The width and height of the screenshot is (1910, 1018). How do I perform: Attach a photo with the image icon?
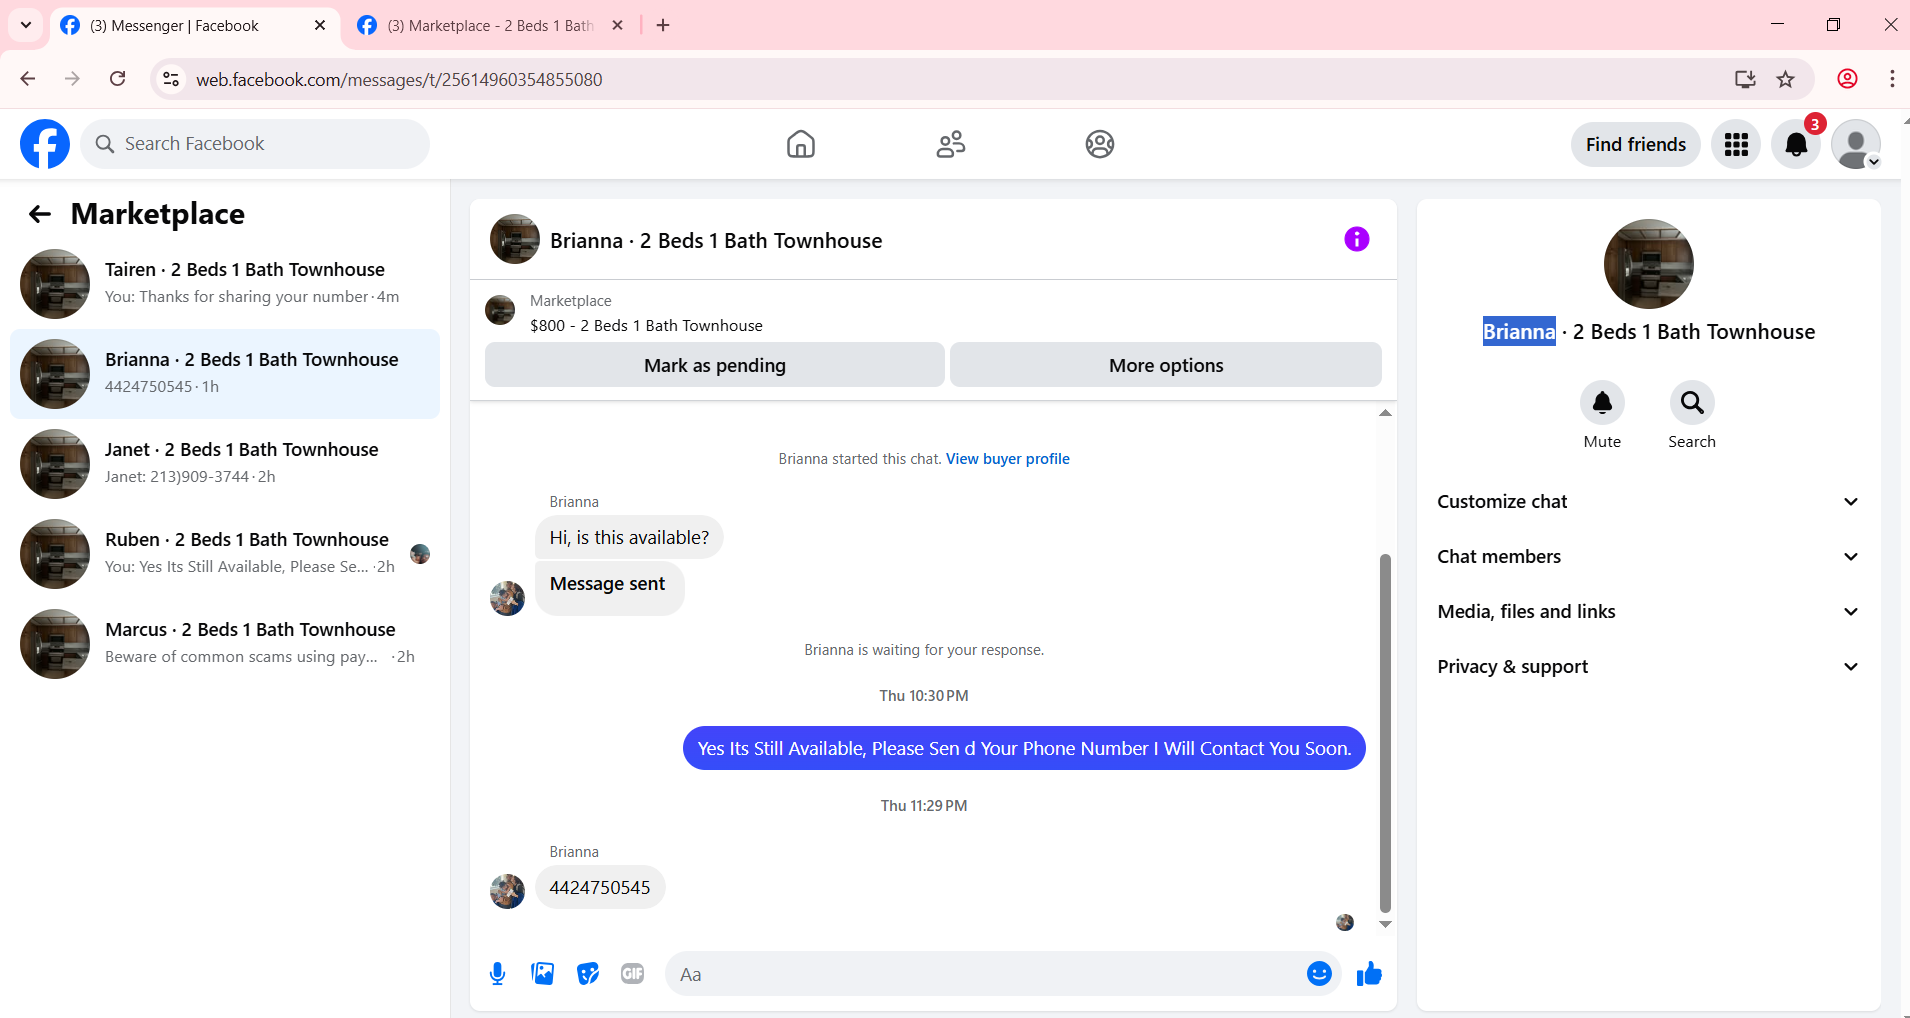point(543,974)
